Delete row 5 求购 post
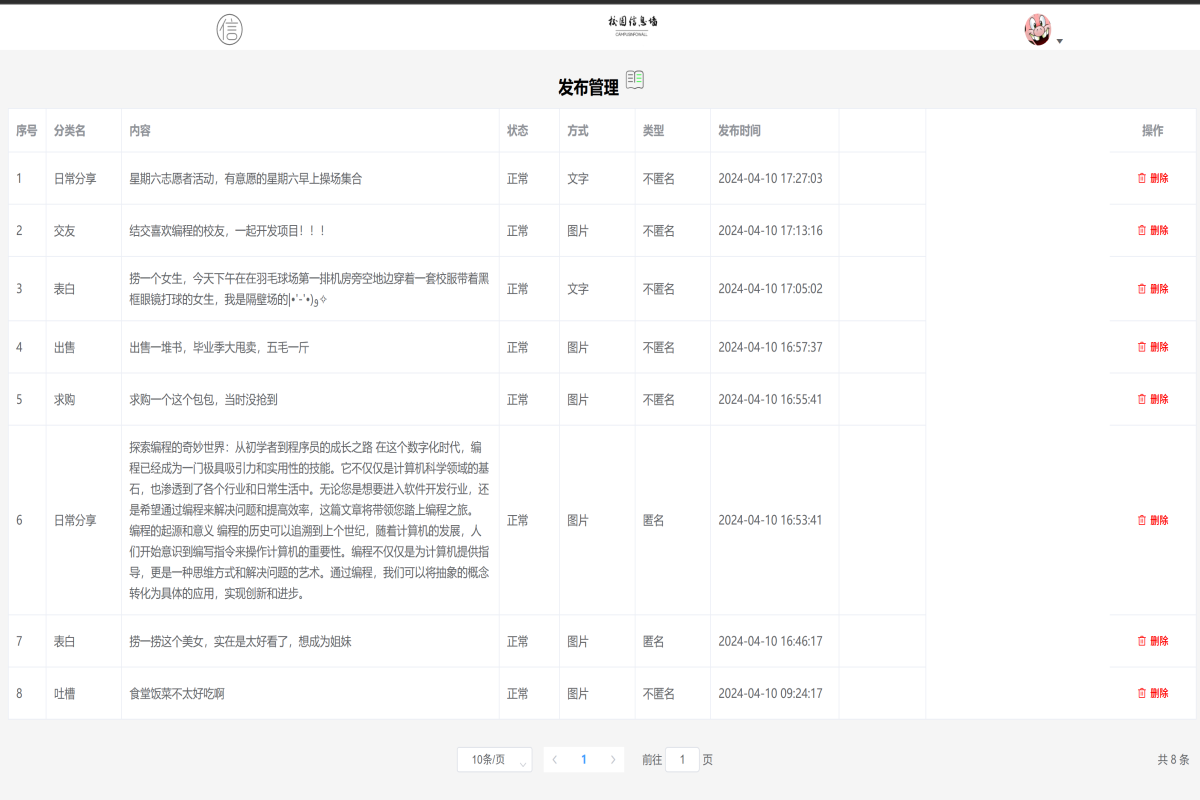1200x800 pixels. (1153, 399)
